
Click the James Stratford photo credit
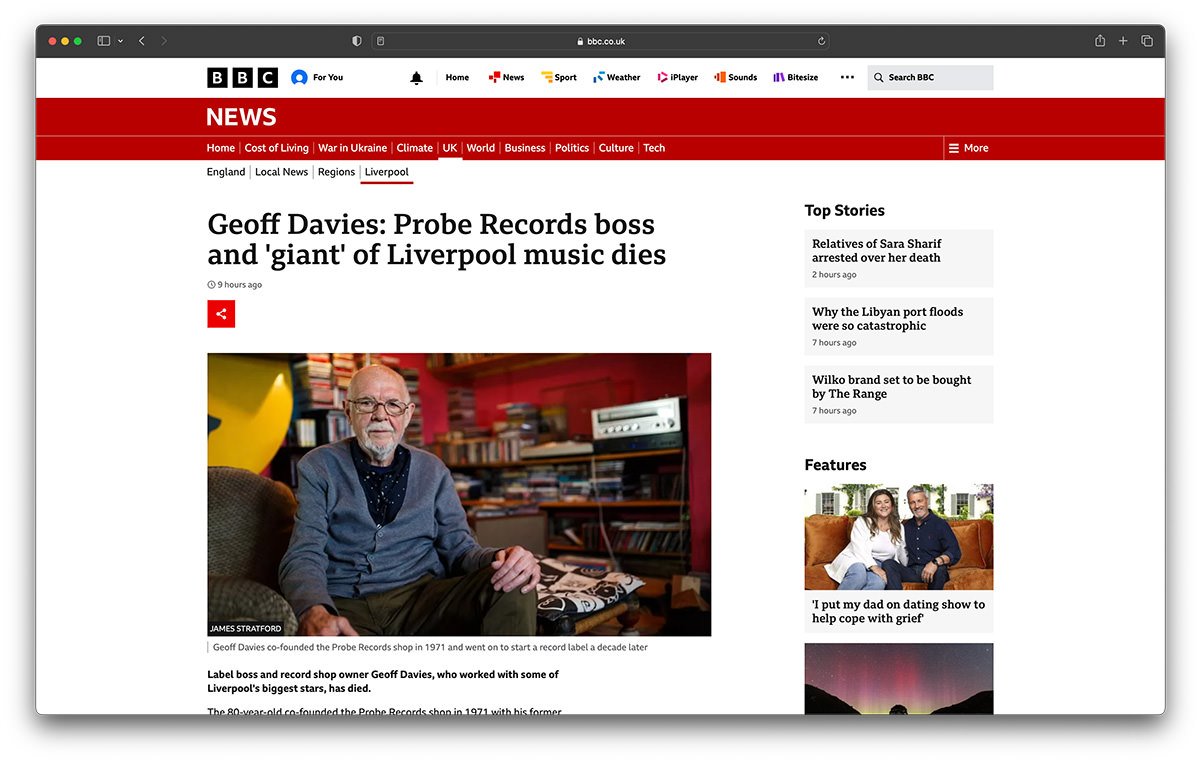(x=245, y=629)
